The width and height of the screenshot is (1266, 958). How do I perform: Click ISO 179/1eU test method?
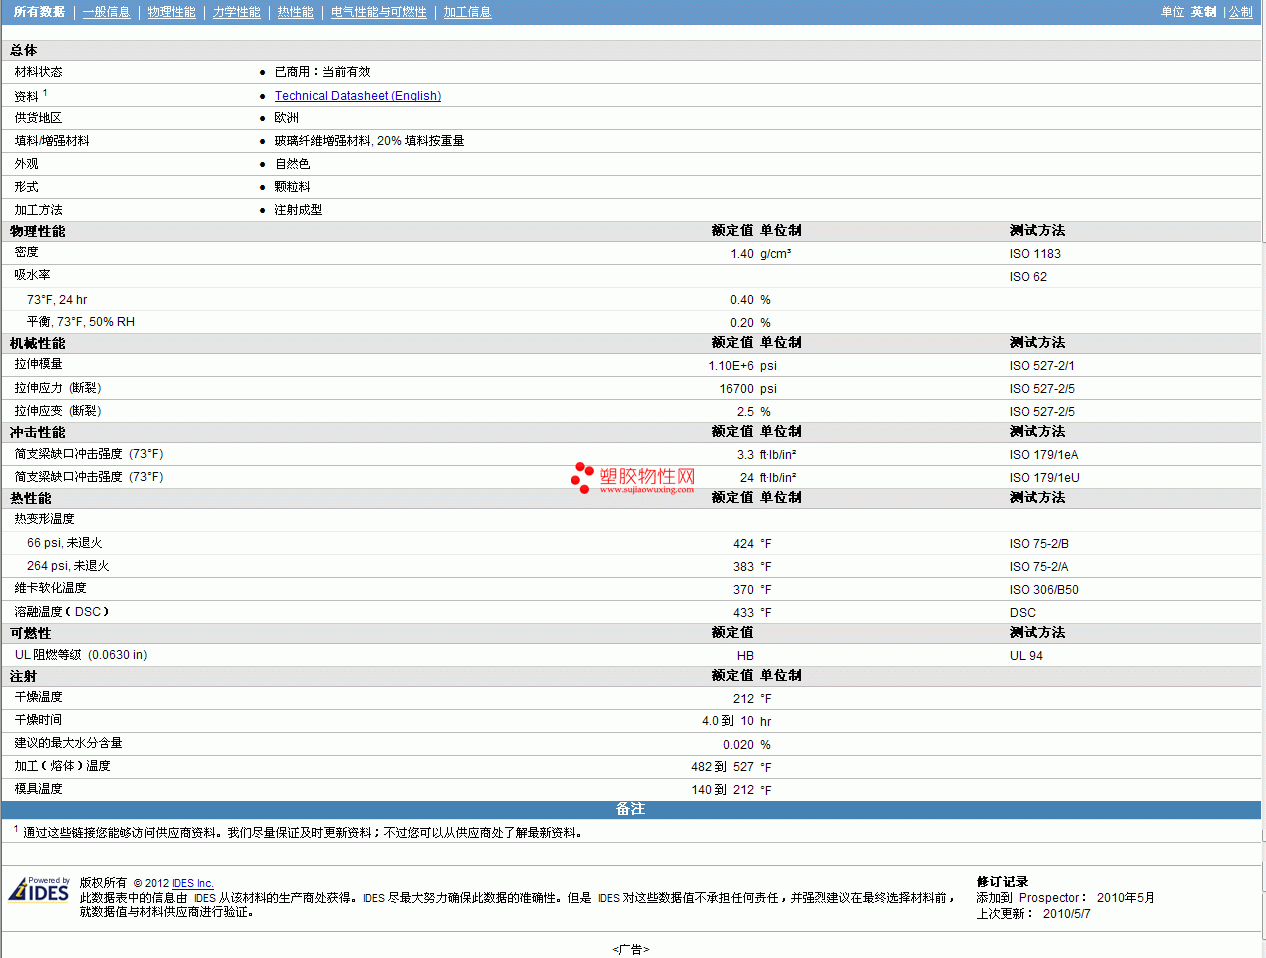[1044, 478]
